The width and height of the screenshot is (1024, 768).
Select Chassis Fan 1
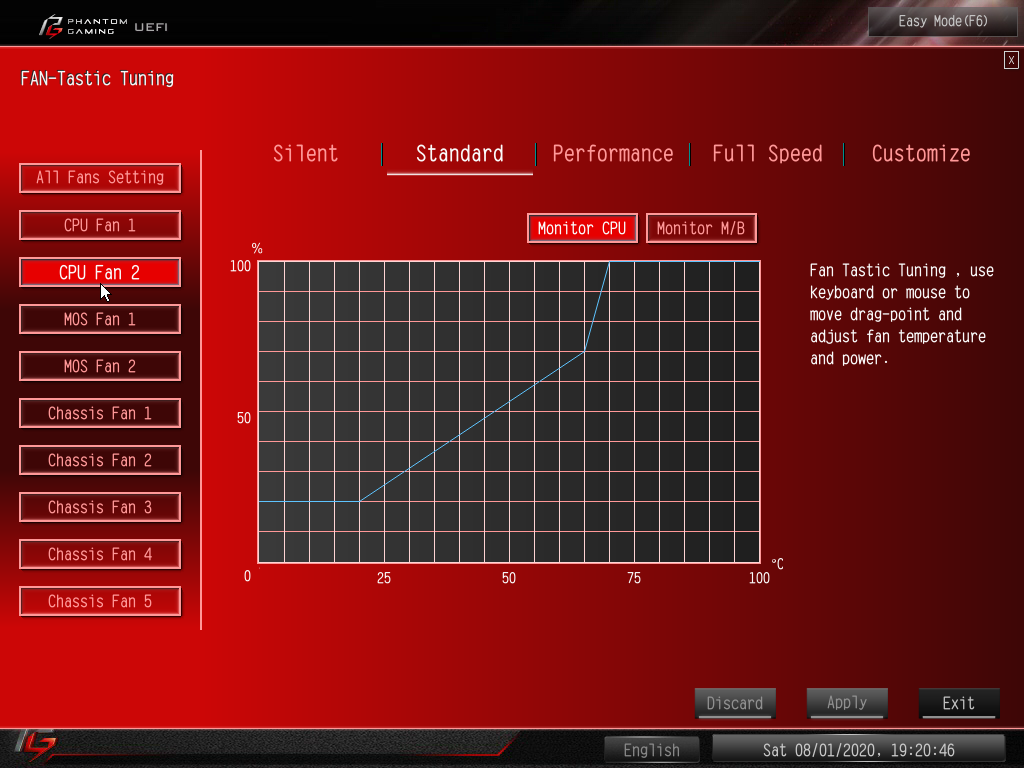tap(100, 413)
